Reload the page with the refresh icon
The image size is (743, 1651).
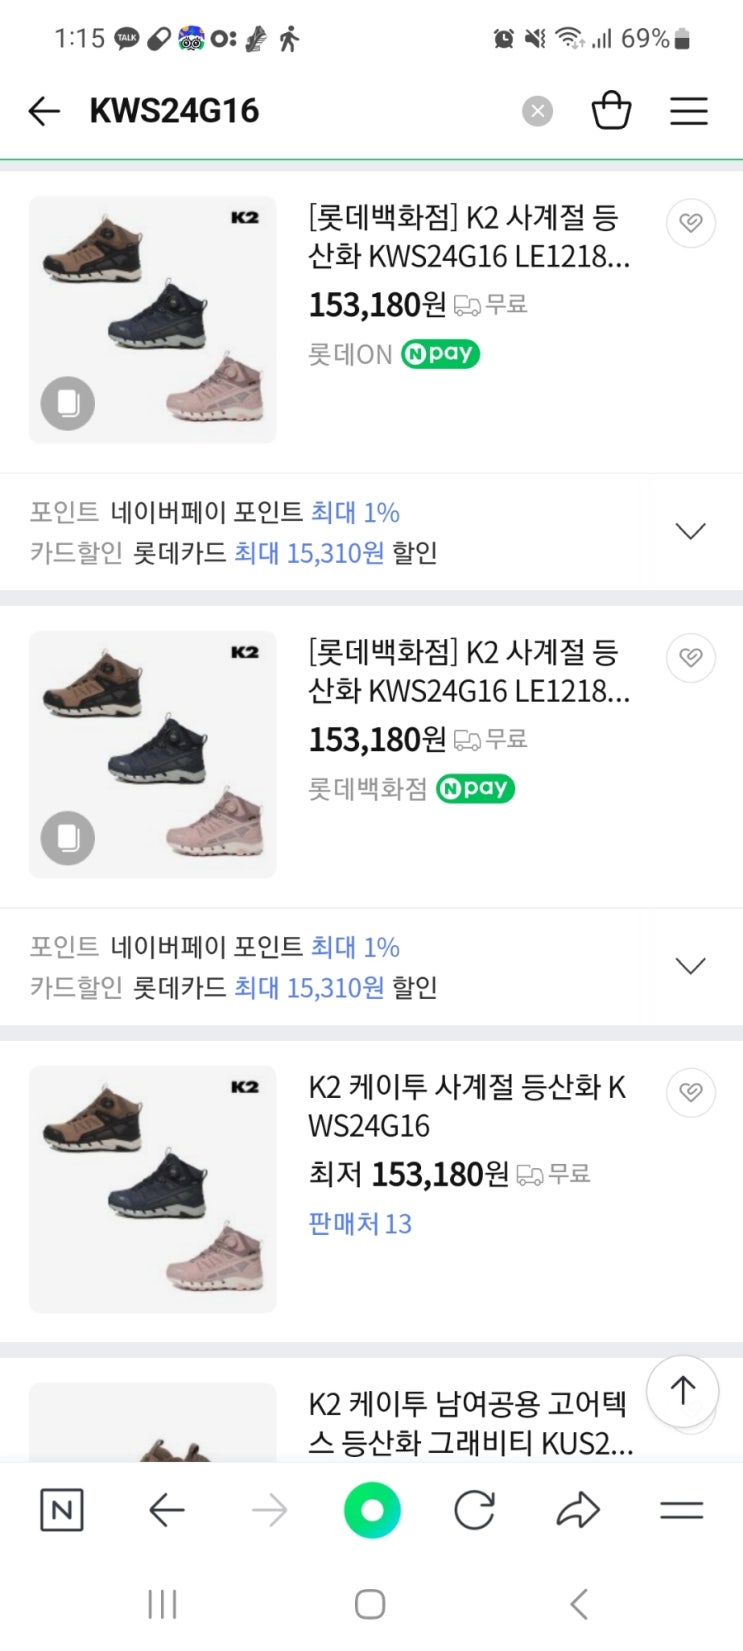point(474,1510)
